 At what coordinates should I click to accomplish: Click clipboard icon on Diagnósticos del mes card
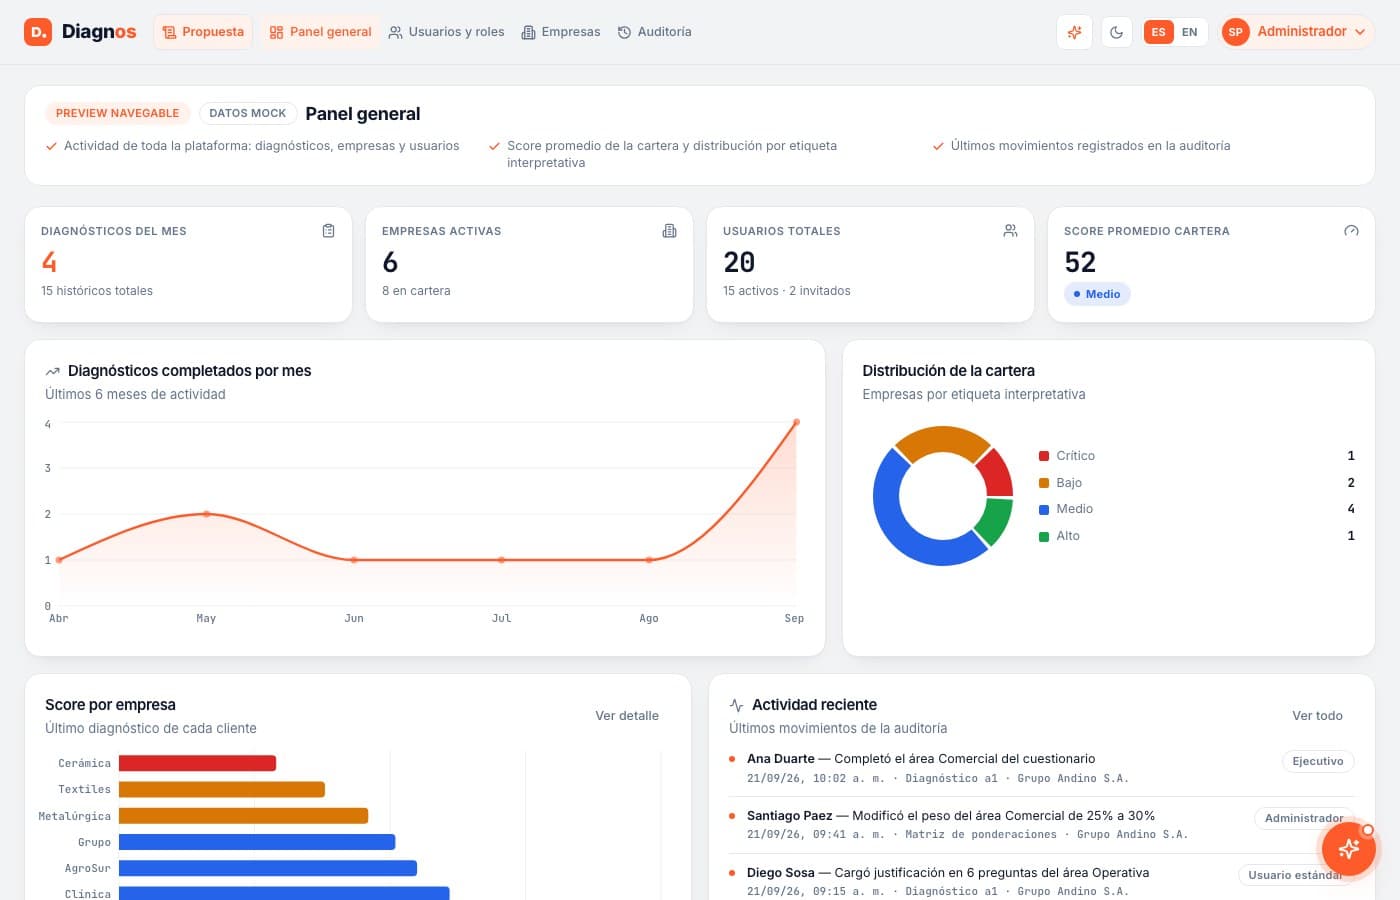(x=328, y=231)
